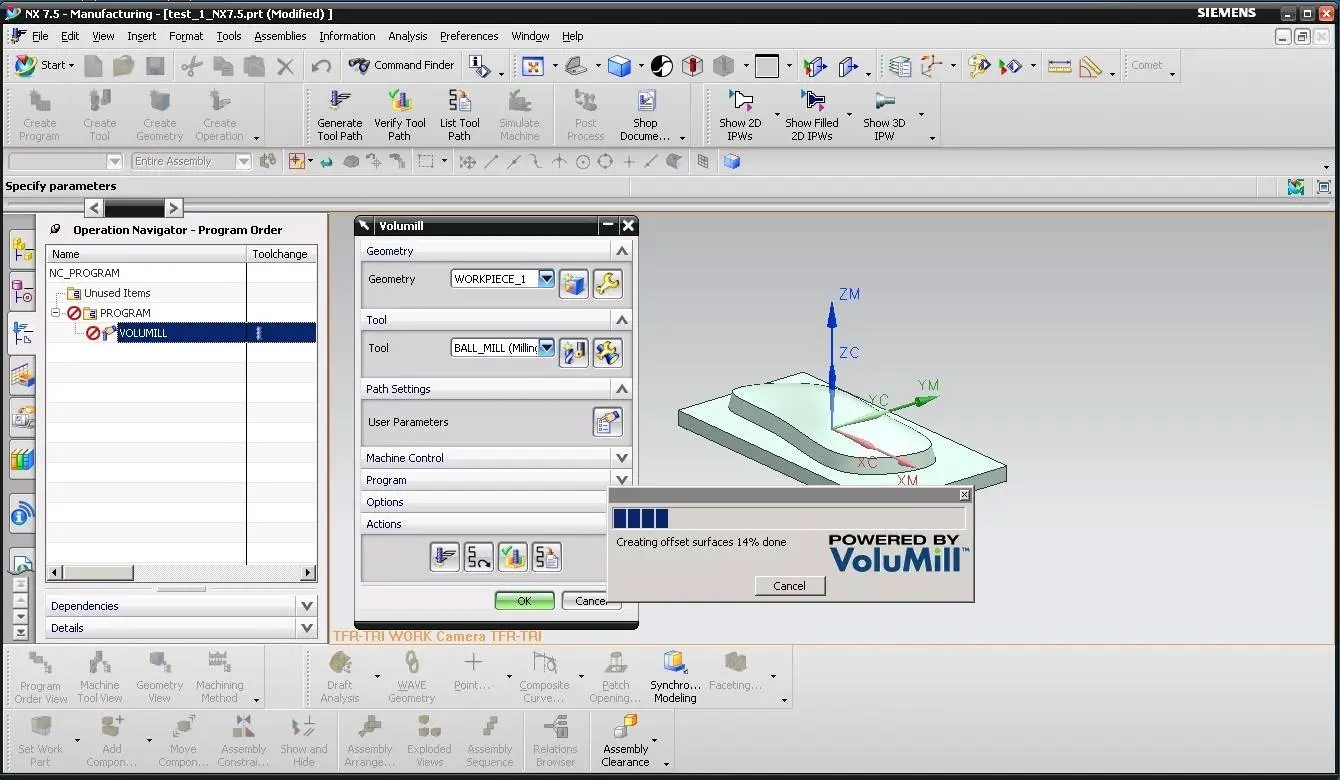Open the Analysis menu
The image size is (1340, 780).
coord(407,36)
